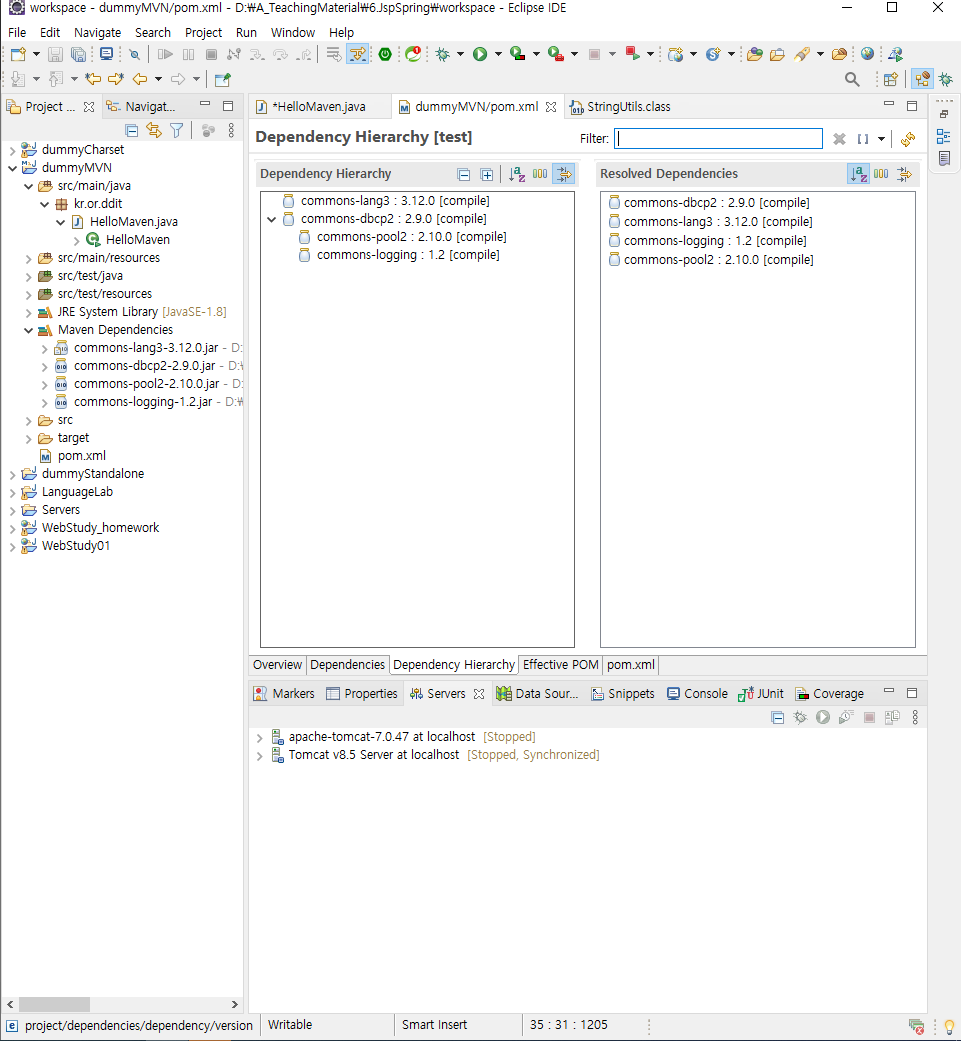961x1041 pixels.
Task: Click the Run External Tools icon
Action: (x=556, y=54)
